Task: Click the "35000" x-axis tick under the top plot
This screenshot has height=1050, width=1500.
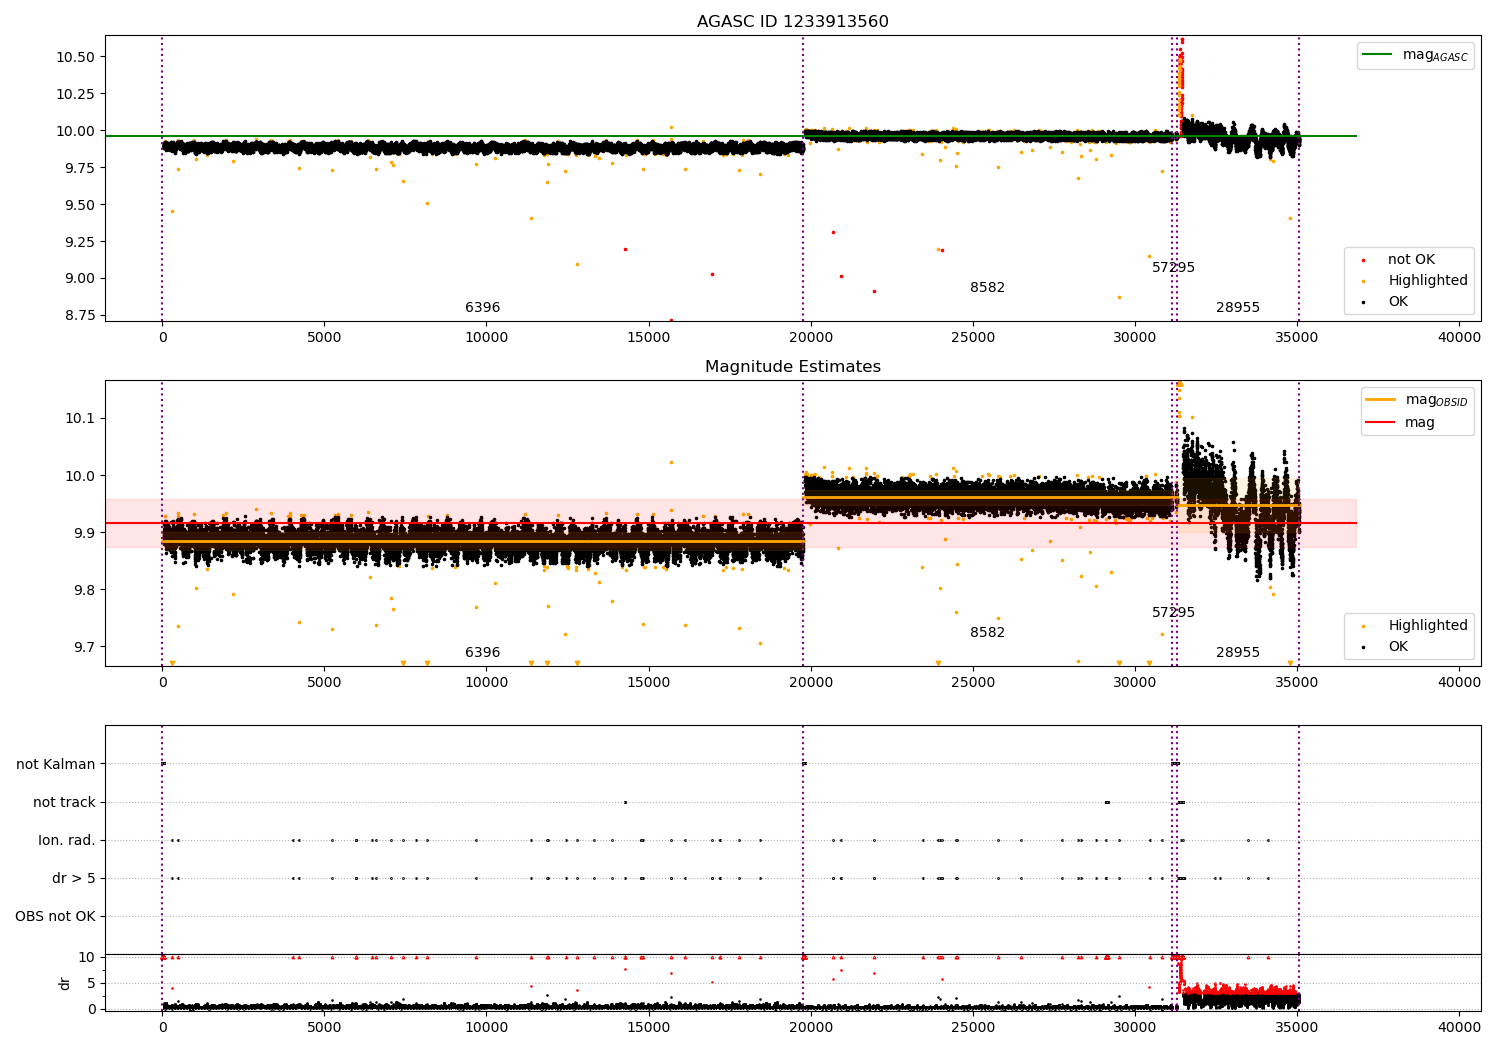Action: pos(1297,338)
